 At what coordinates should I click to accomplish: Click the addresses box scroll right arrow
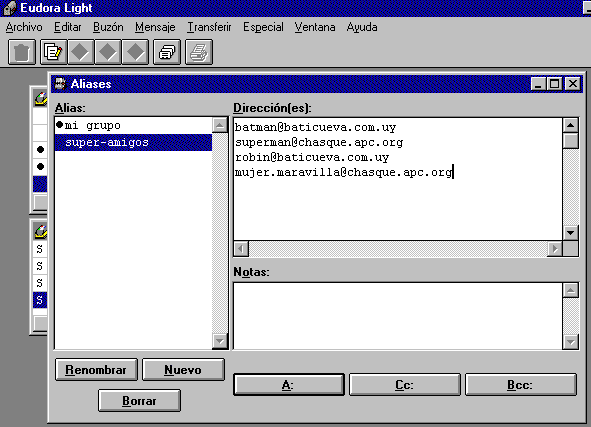tap(555, 249)
